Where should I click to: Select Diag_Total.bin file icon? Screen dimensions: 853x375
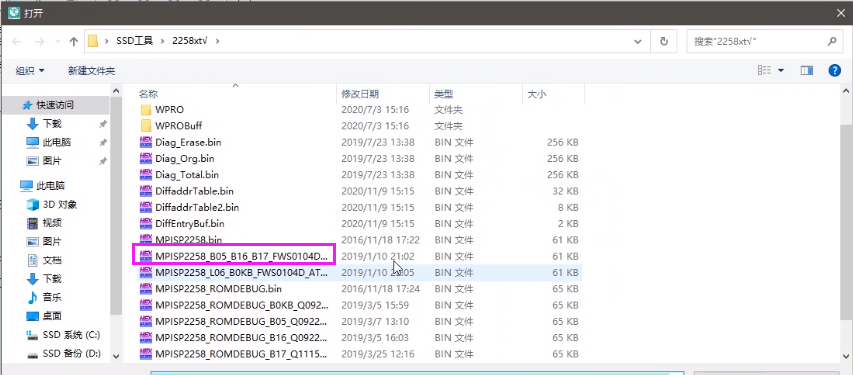(145, 175)
